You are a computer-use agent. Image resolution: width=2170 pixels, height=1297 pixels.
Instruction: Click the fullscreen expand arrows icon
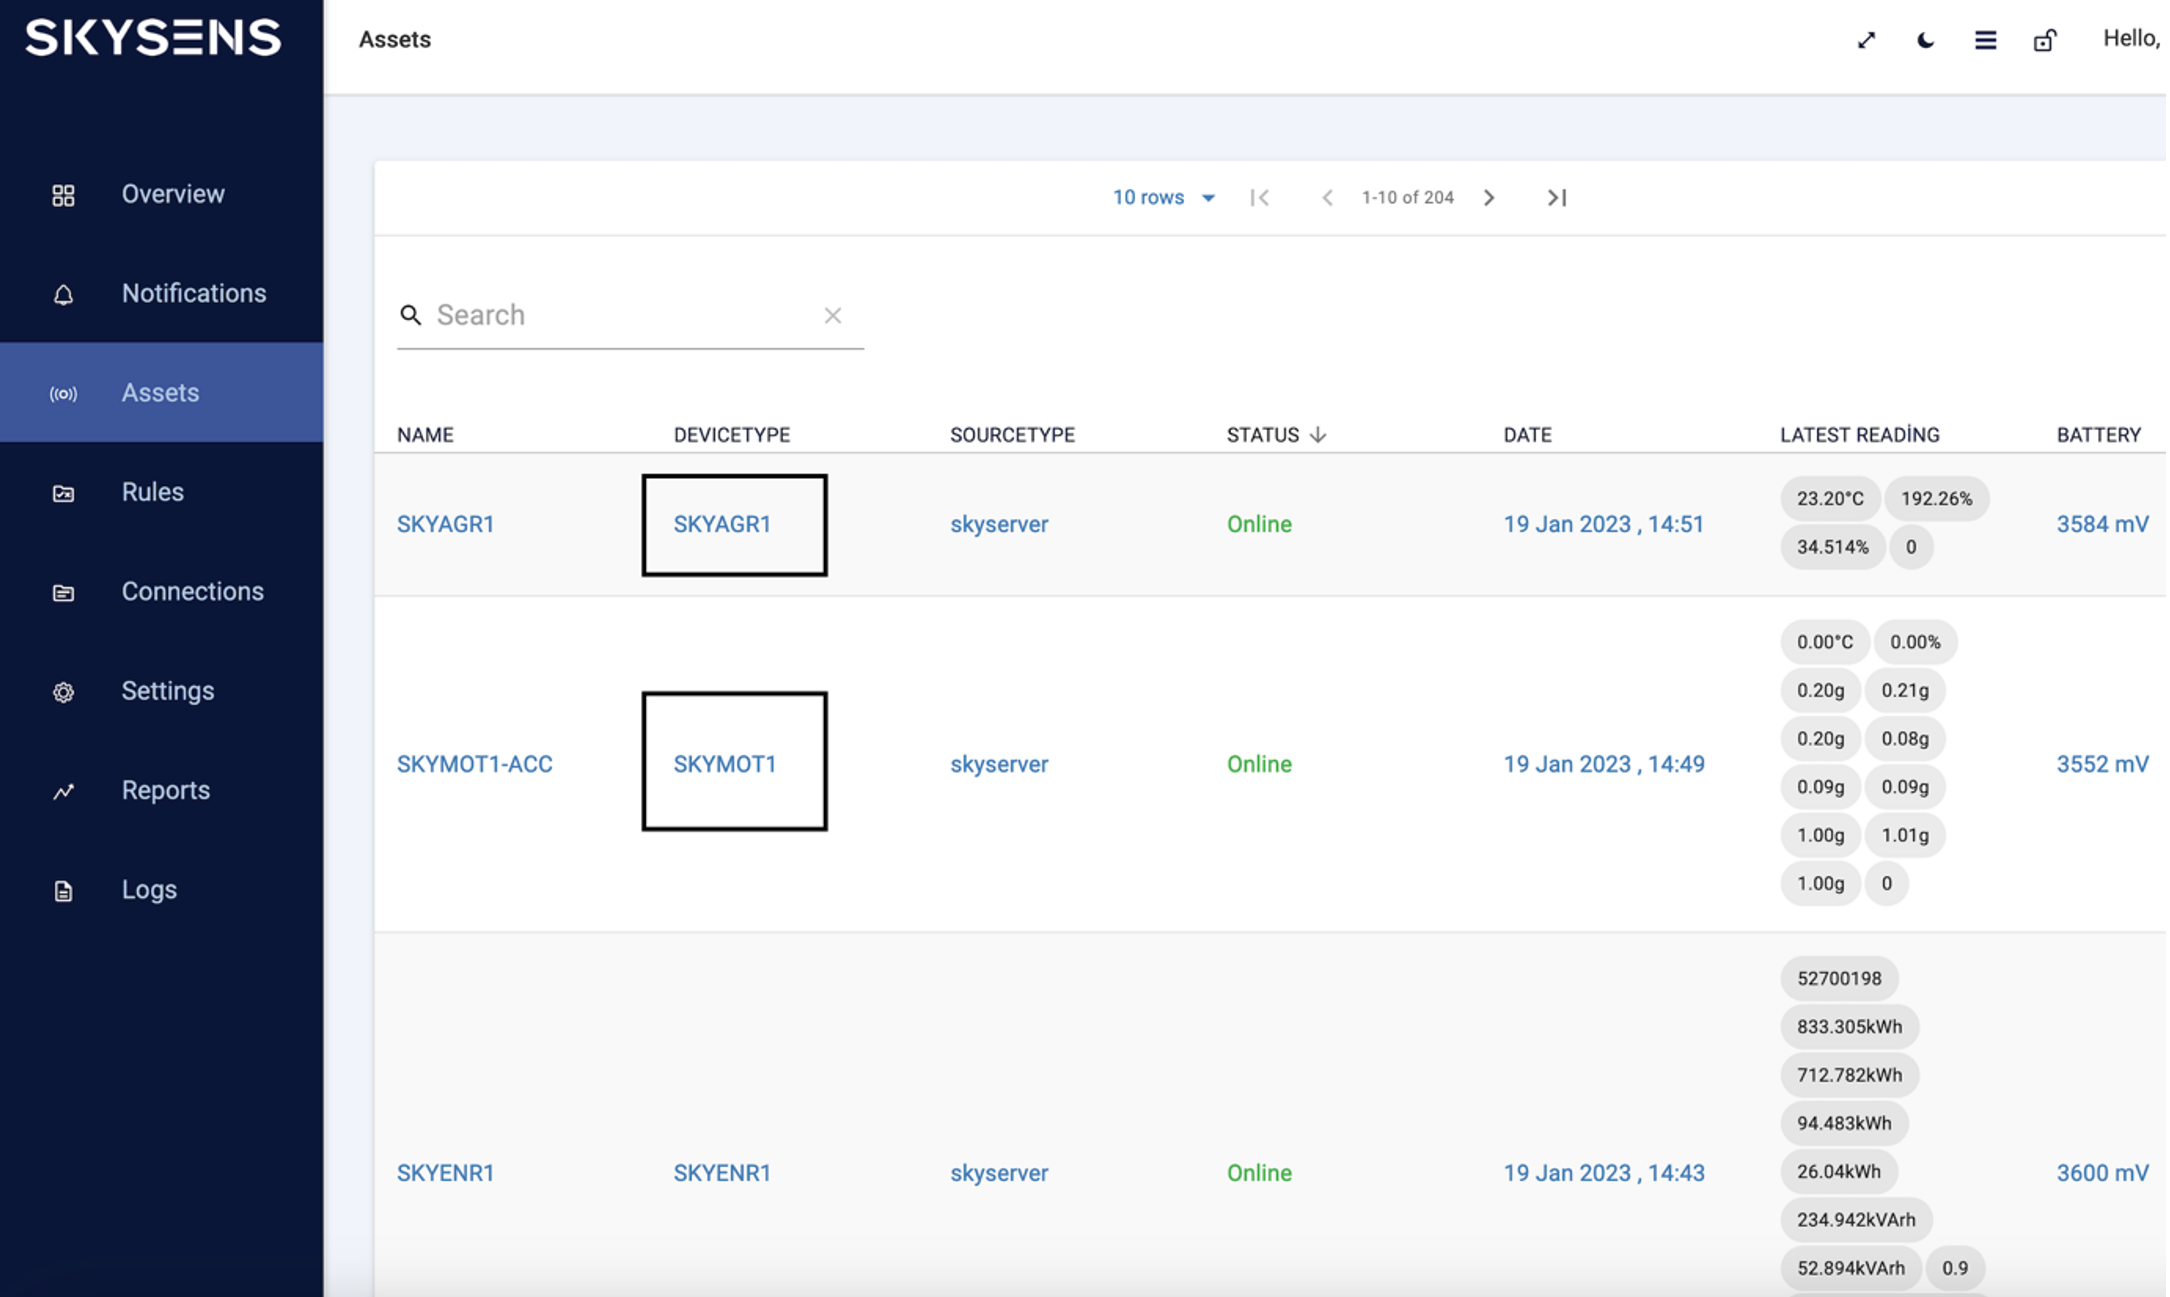click(1866, 40)
